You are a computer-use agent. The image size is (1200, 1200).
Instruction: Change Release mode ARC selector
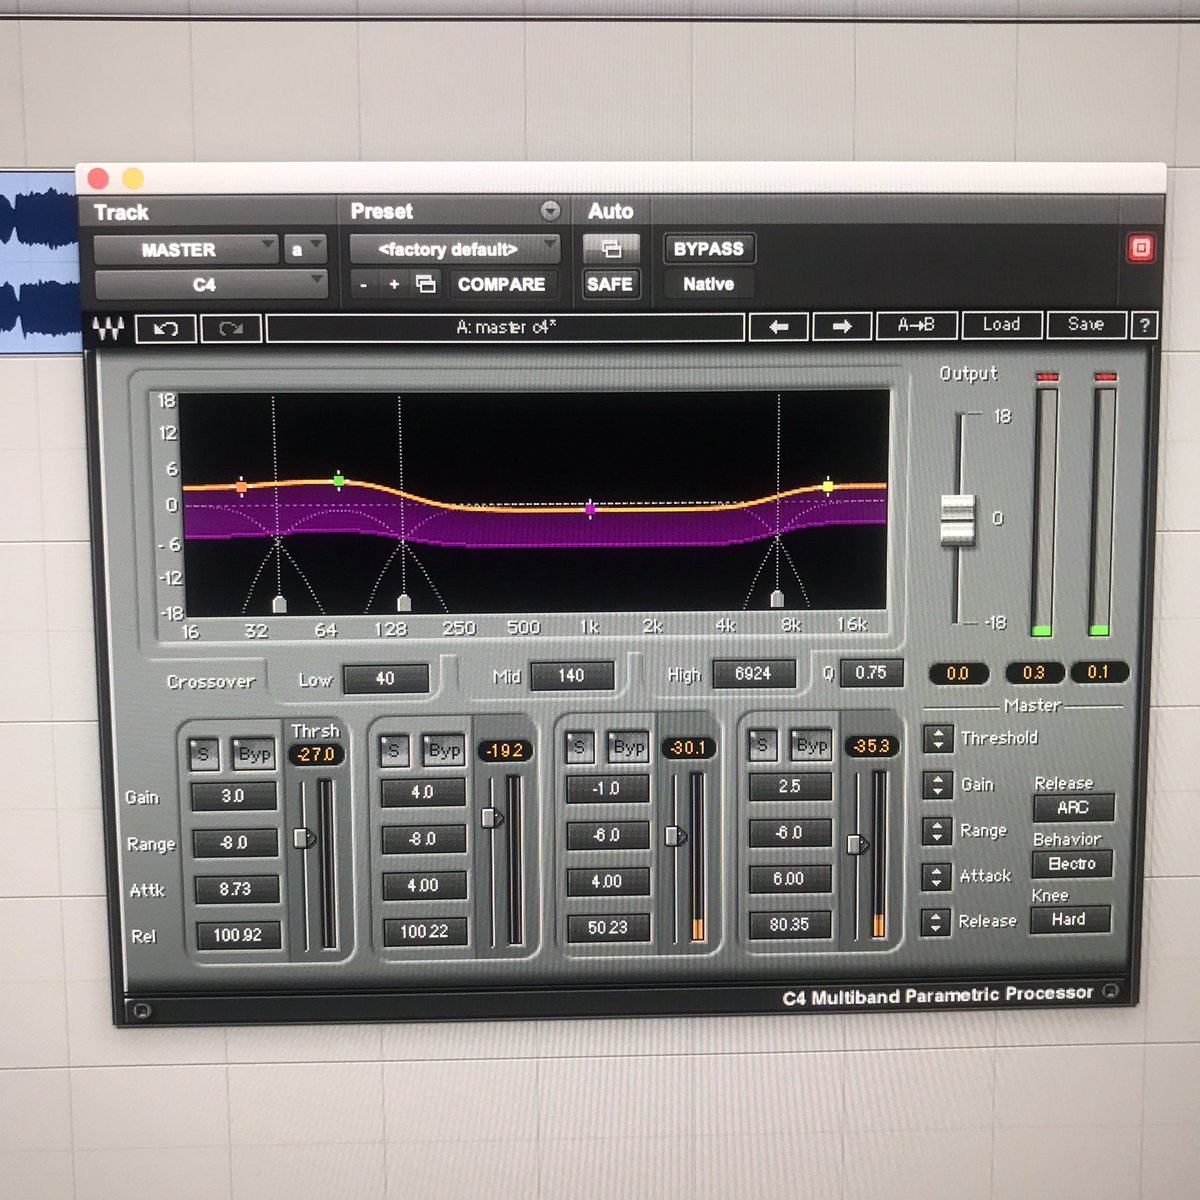(x=1072, y=807)
